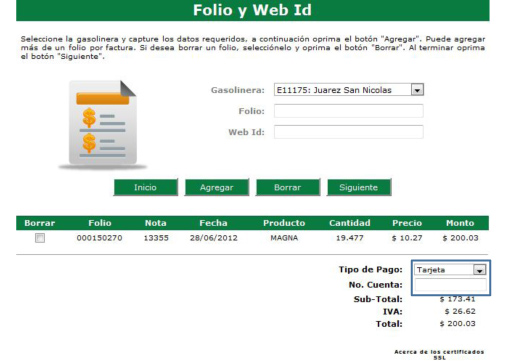Click the Tarjeta payment type selection
Viewport: 507px width, 364px height.
tap(444, 270)
